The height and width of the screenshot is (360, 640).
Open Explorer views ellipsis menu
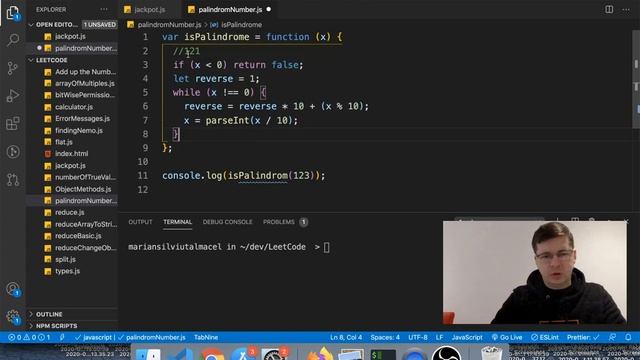click(x=104, y=9)
